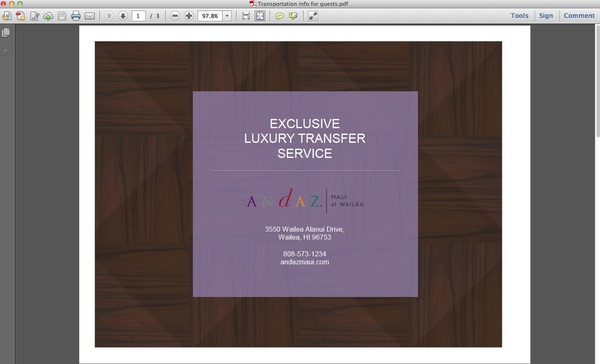Toggle read mode fullscreen arrows icon

click(x=313, y=16)
